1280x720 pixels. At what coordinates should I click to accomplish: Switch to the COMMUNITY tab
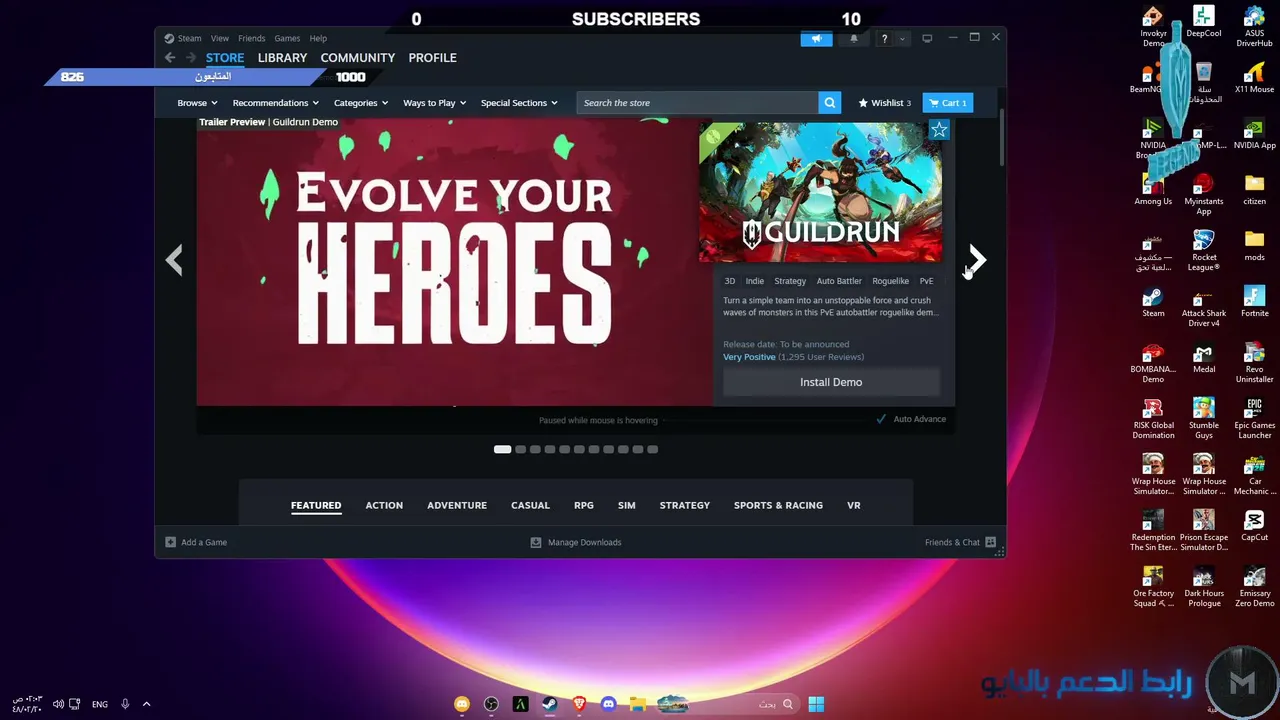coord(358,58)
